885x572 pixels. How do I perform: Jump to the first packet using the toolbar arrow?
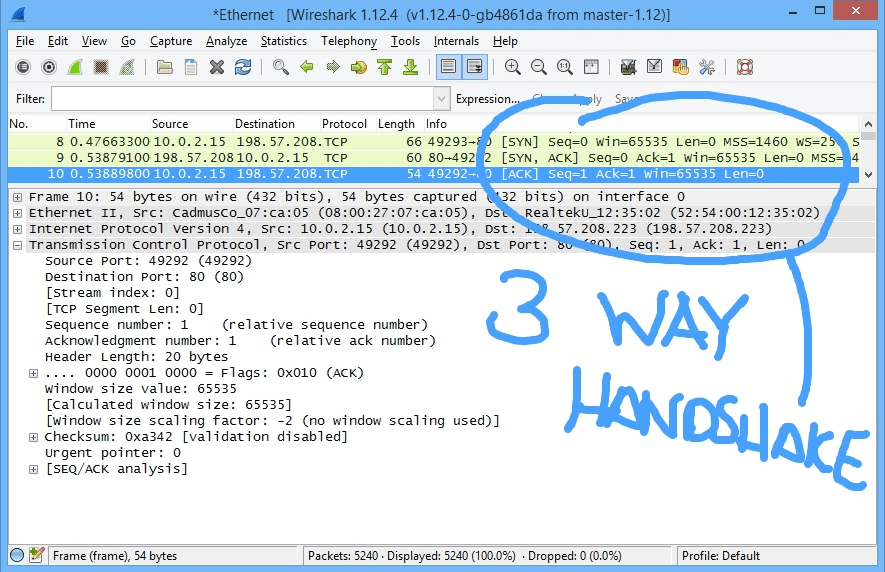point(385,67)
